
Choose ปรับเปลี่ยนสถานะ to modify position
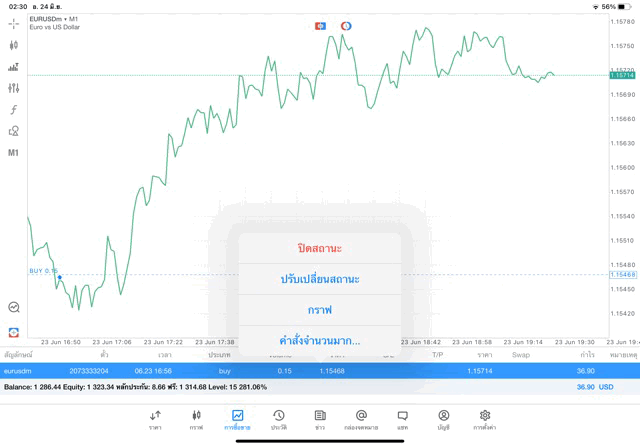pos(320,279)
